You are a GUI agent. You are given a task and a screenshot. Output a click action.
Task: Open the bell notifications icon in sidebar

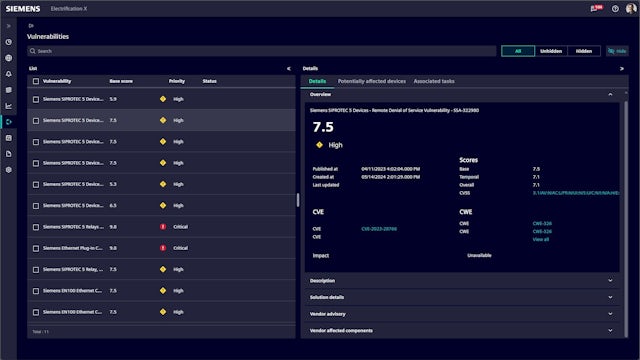9,74
